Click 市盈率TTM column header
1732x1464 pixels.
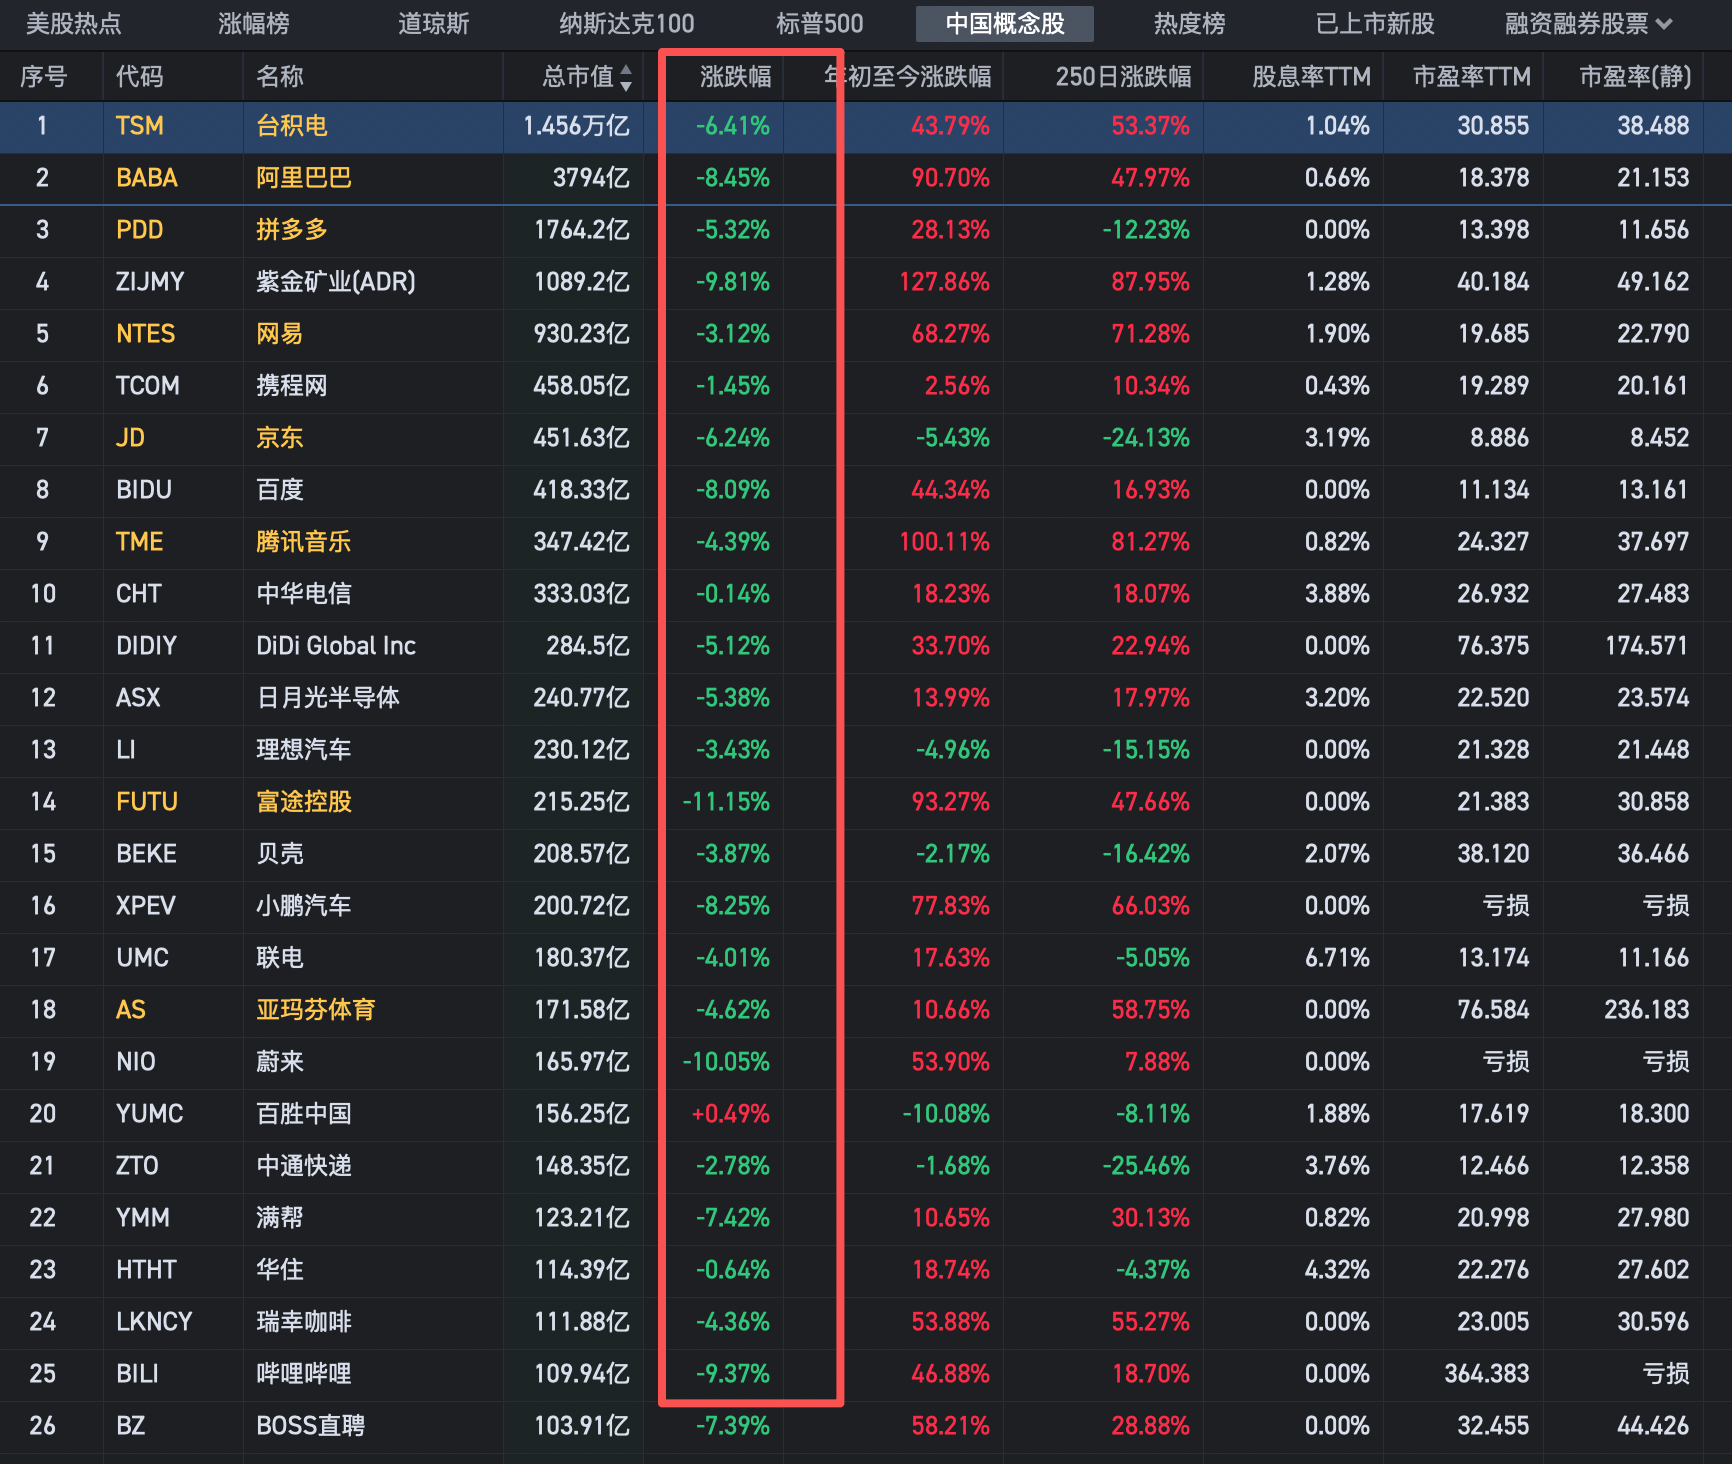click(1471, 76)
